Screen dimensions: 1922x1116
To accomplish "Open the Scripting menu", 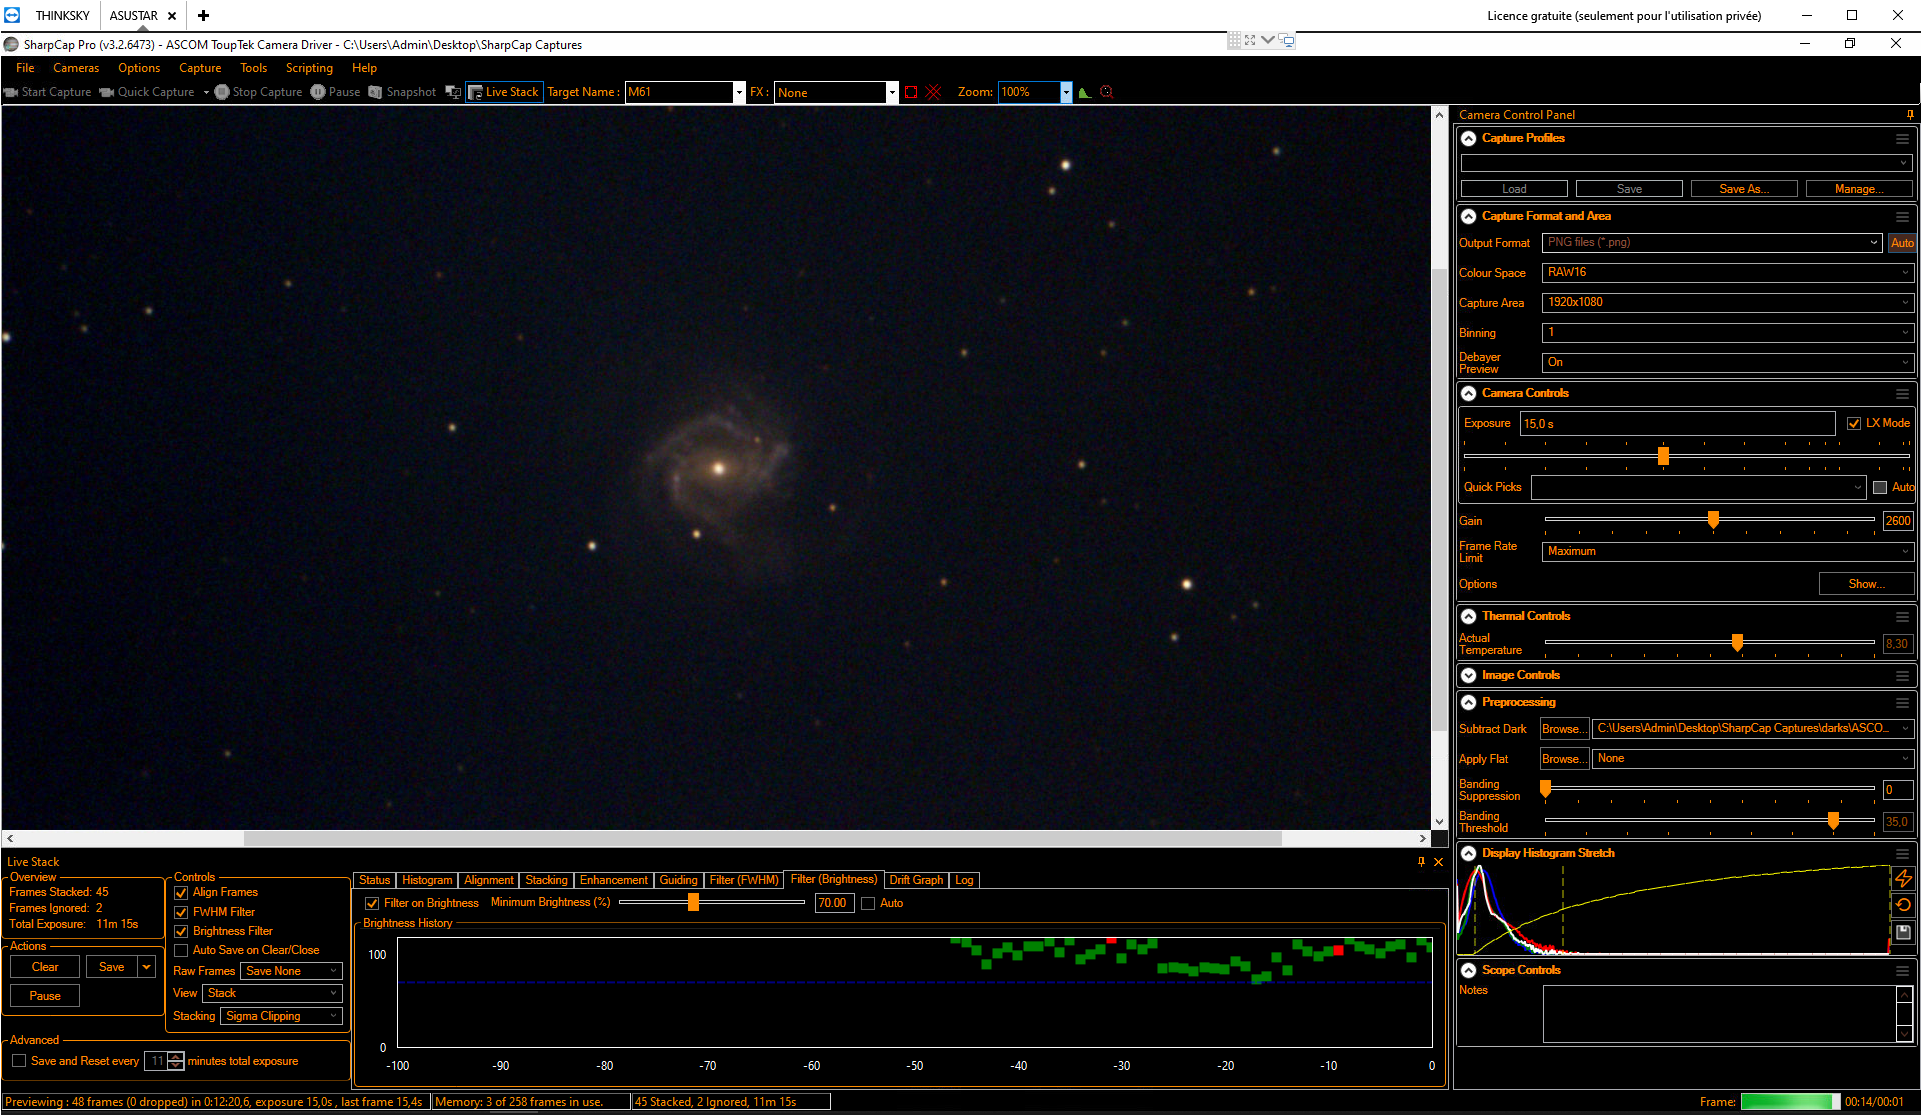I will click(x=309, y=68).
